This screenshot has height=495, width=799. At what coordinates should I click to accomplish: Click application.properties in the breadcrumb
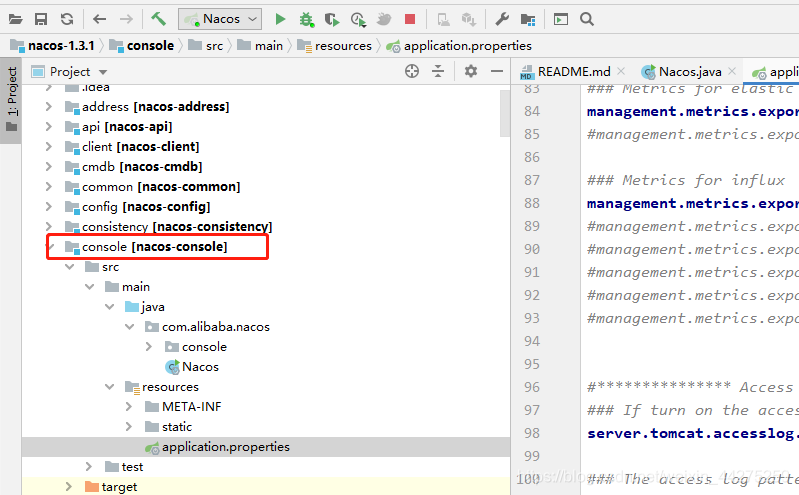pos(467,46)
